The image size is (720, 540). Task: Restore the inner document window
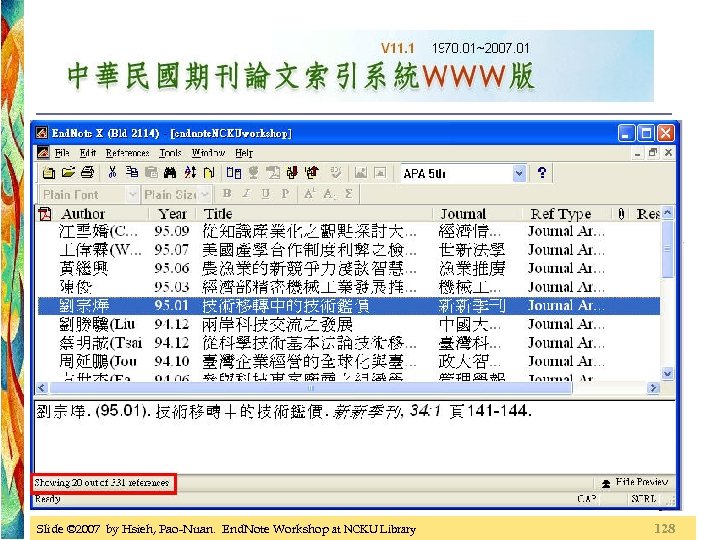652,153
